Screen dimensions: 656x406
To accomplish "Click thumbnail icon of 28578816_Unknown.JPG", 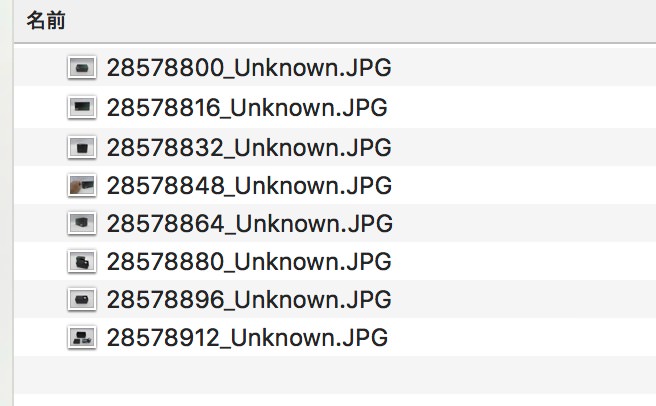I will pos(82,107).
